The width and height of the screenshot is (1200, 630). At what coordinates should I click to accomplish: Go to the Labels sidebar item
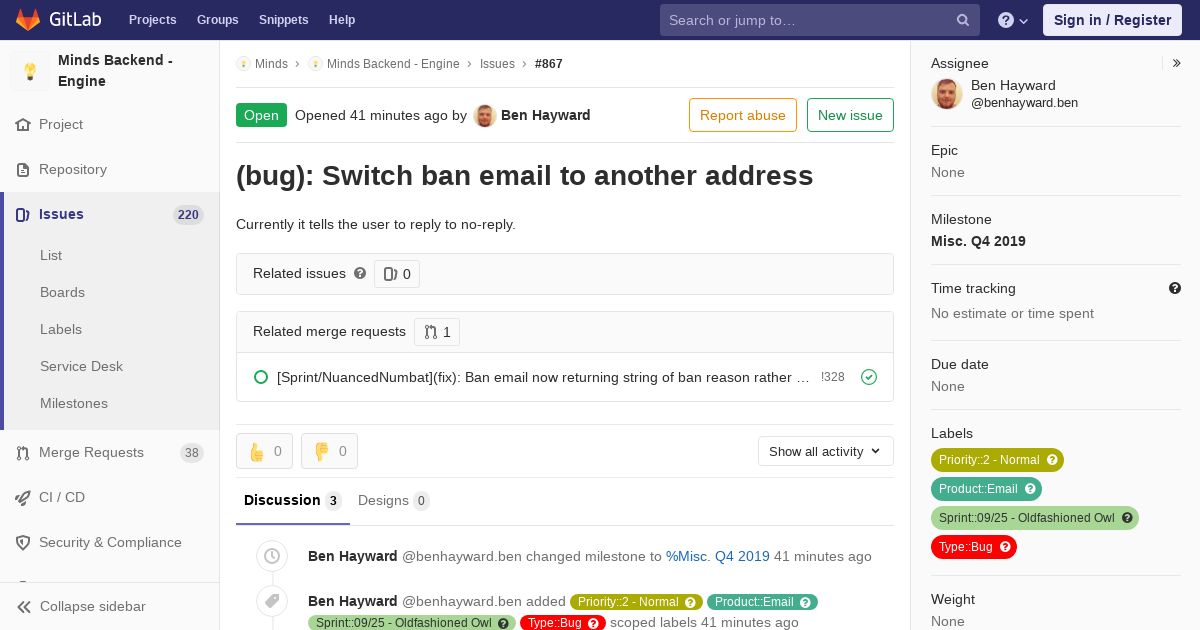coord(61,329)
